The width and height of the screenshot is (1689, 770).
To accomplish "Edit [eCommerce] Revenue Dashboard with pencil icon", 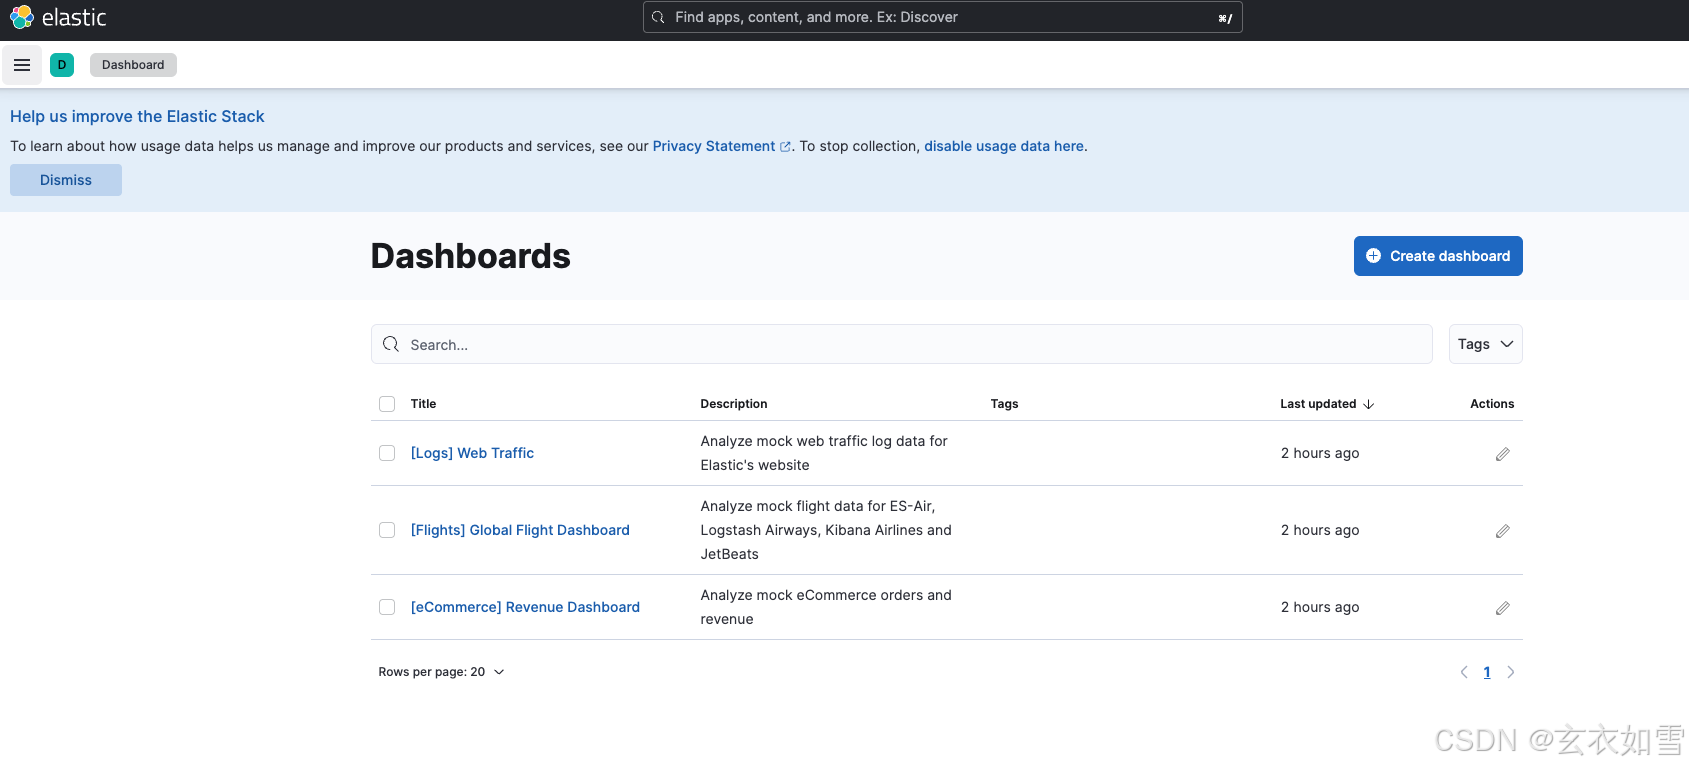I will tap(1502, 608).
